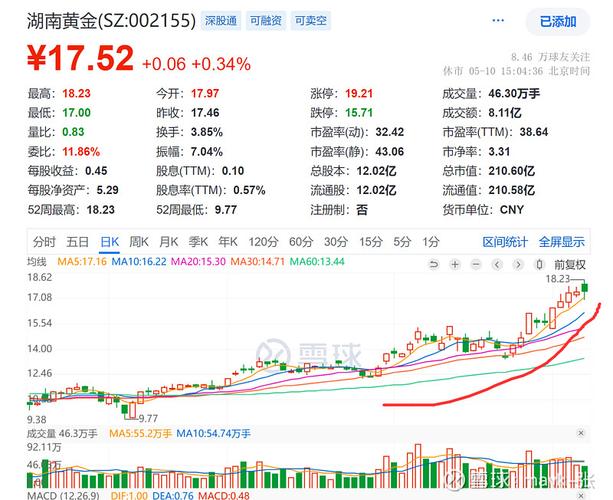The height and width of the screenshot is (500, 613).
Task: Select the 30分 chart tab
Action: (x=336, y=242)
